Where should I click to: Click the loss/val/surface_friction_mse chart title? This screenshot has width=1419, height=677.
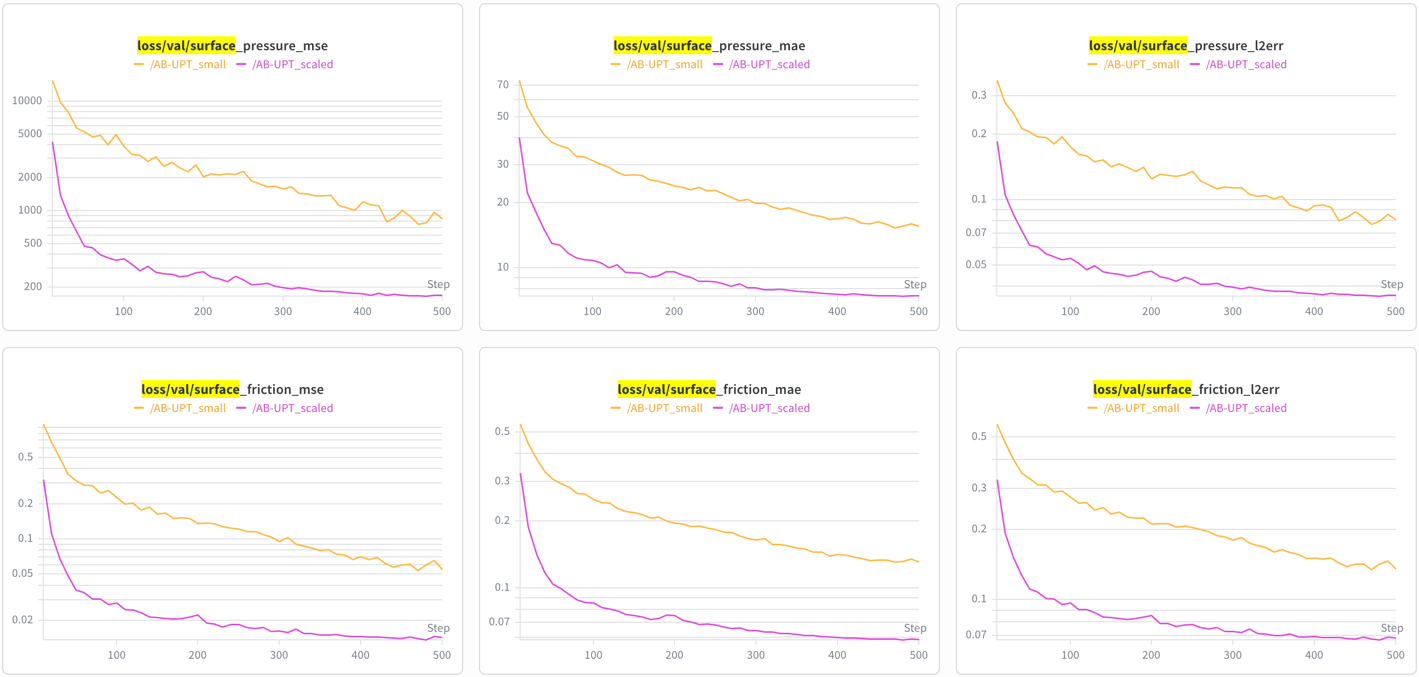coord(232,390)
